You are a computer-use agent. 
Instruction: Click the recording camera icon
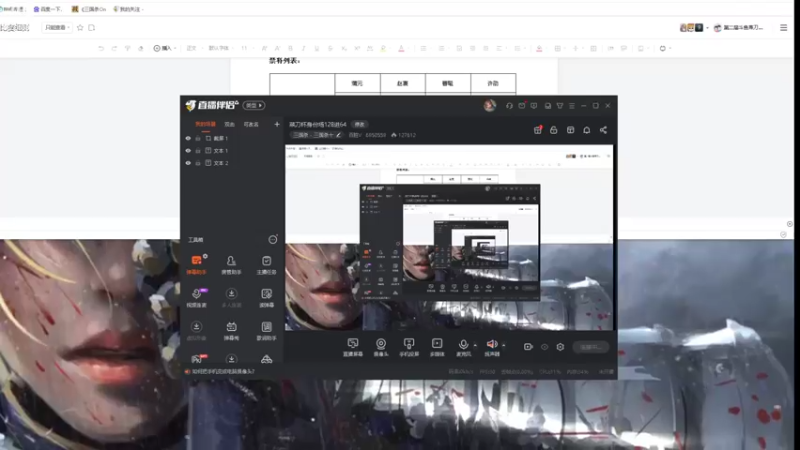(x=528, y=347)
